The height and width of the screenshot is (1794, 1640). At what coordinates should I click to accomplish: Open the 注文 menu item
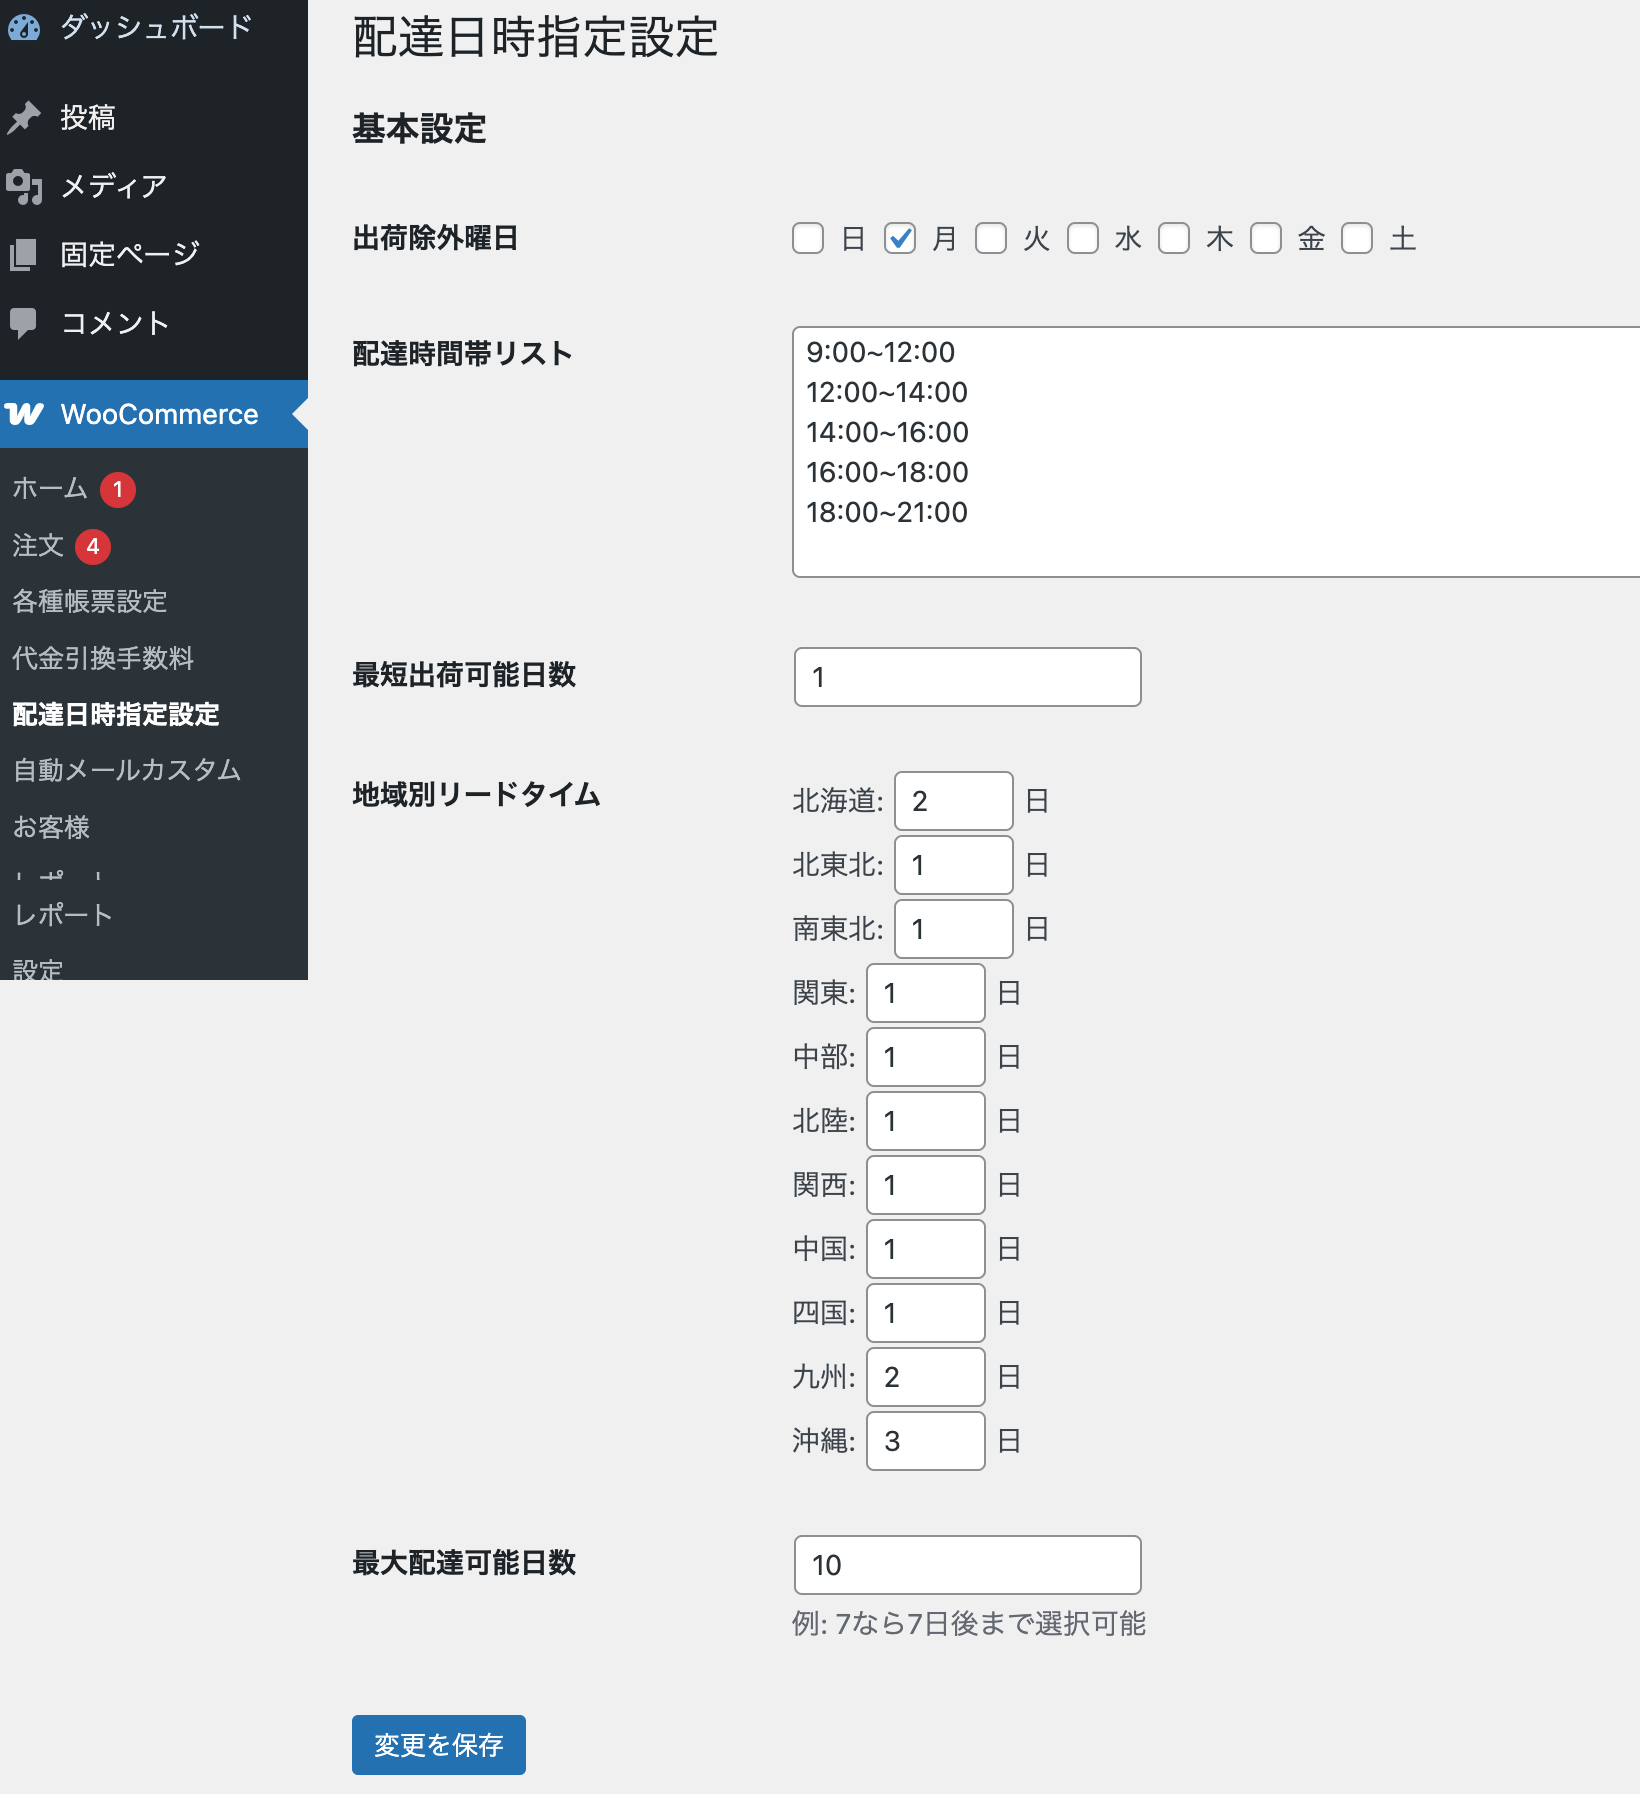click(36, 546)
